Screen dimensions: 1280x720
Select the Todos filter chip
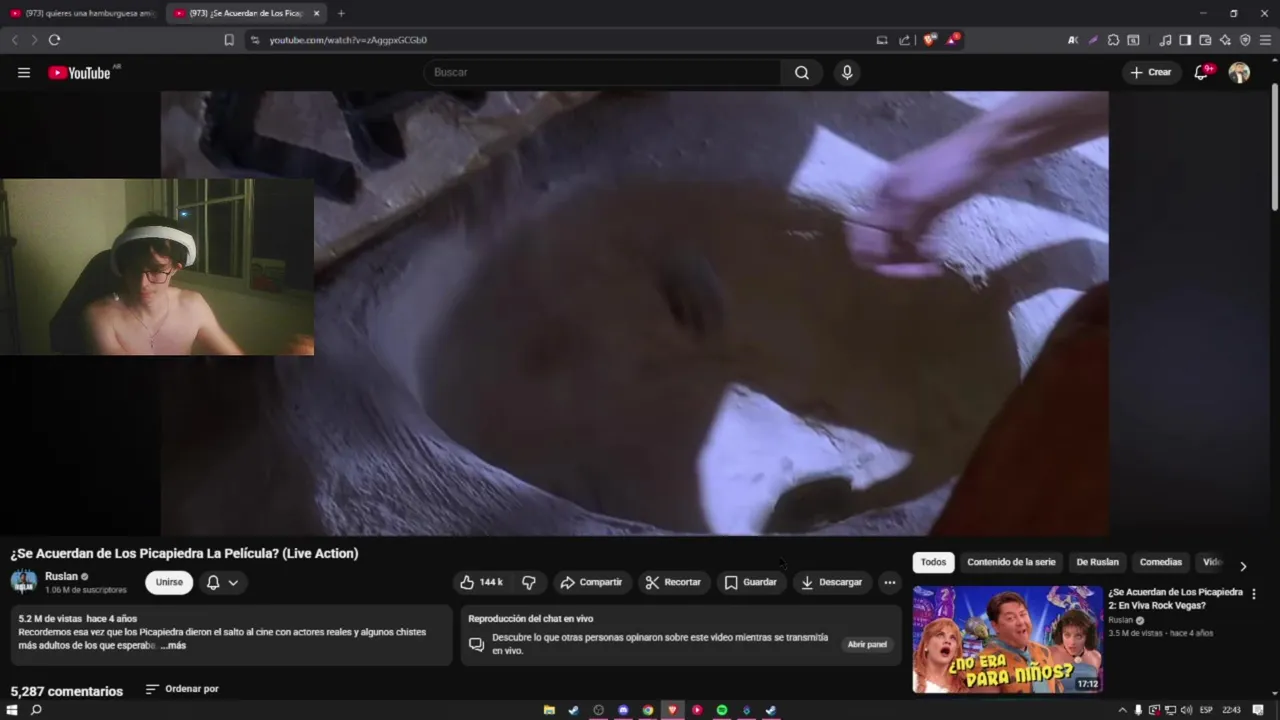click(933, 562)
